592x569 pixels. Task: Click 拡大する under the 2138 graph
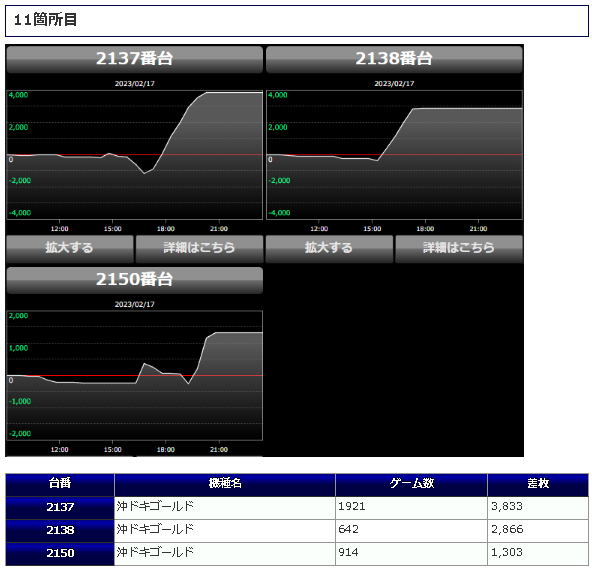pos(329,248)
